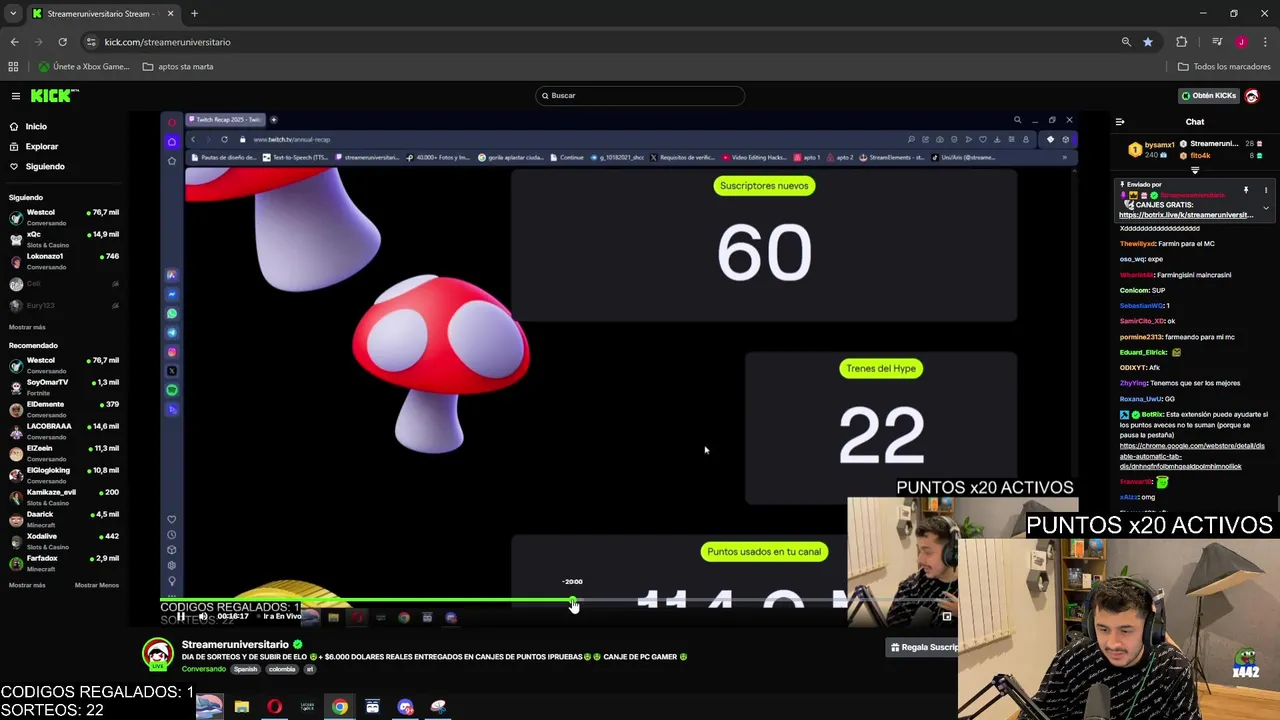Viewport: 1280px width, 720px height.
Task: Open SoyOmarTV in recommended channels
Action: click(x=63, y=385)
